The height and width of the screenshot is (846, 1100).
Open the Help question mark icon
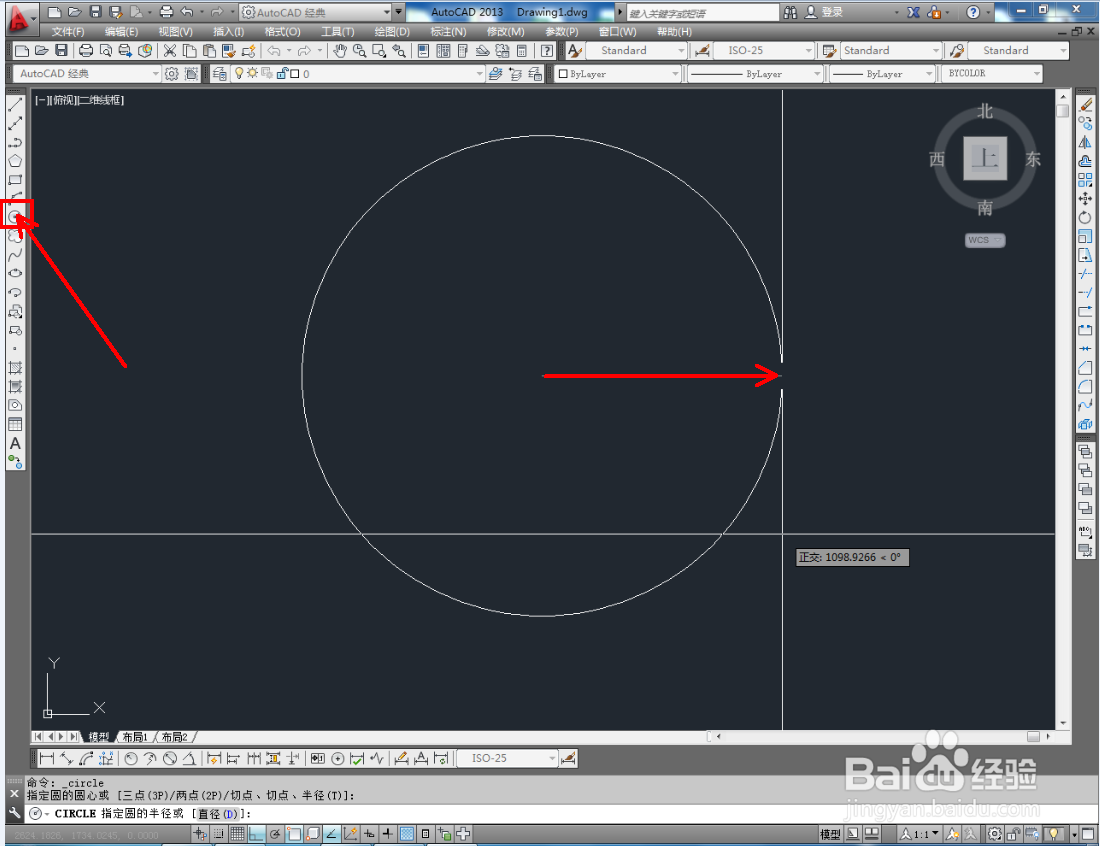click(x=546, y=51)
